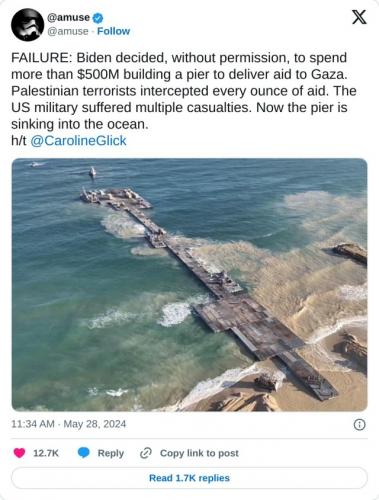The height and width of the screenshot is (500, 379).
Task: Click the stormtrooper profile avatar
Action: [27, 25]
